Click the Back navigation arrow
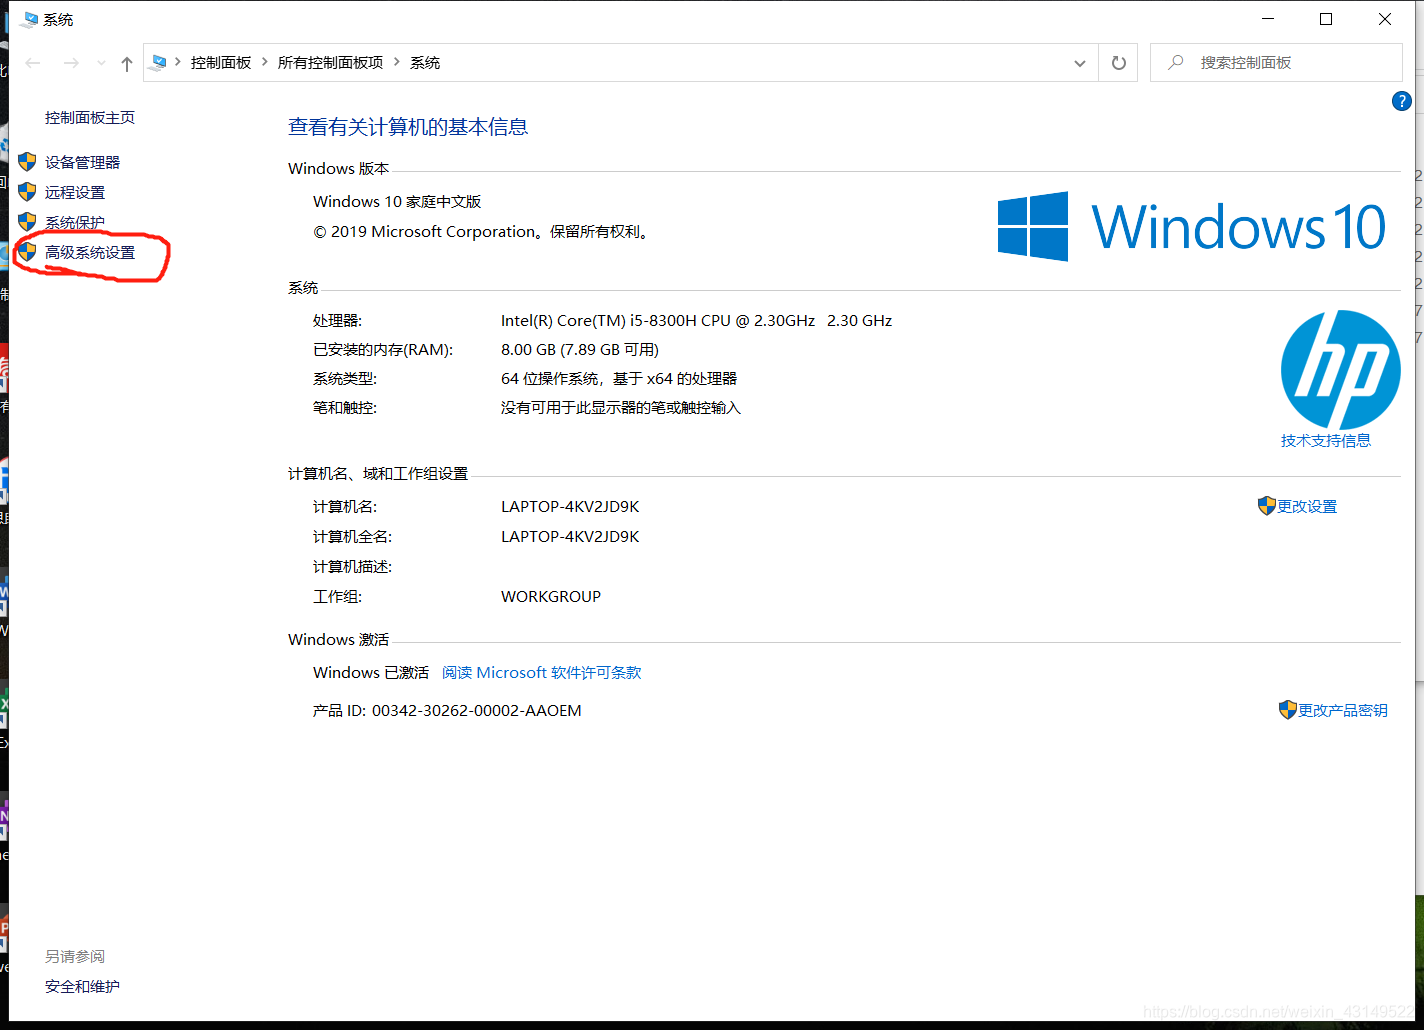Viewport: 1424px width, 1030px height. pyautogui.click(x=33, y=63)
